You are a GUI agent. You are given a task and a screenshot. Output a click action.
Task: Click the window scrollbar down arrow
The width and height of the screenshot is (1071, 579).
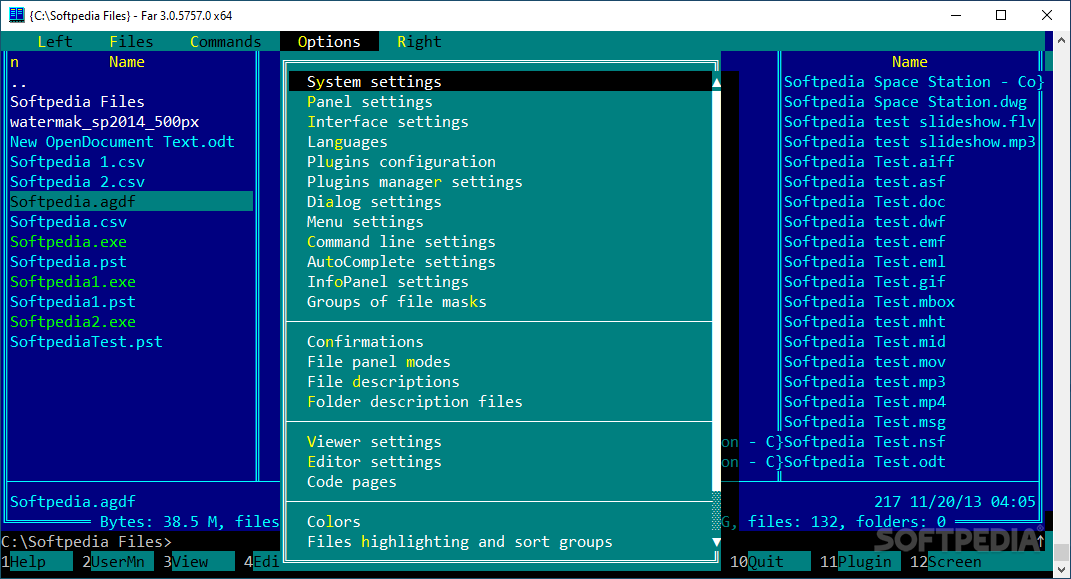click(1061, 569)
